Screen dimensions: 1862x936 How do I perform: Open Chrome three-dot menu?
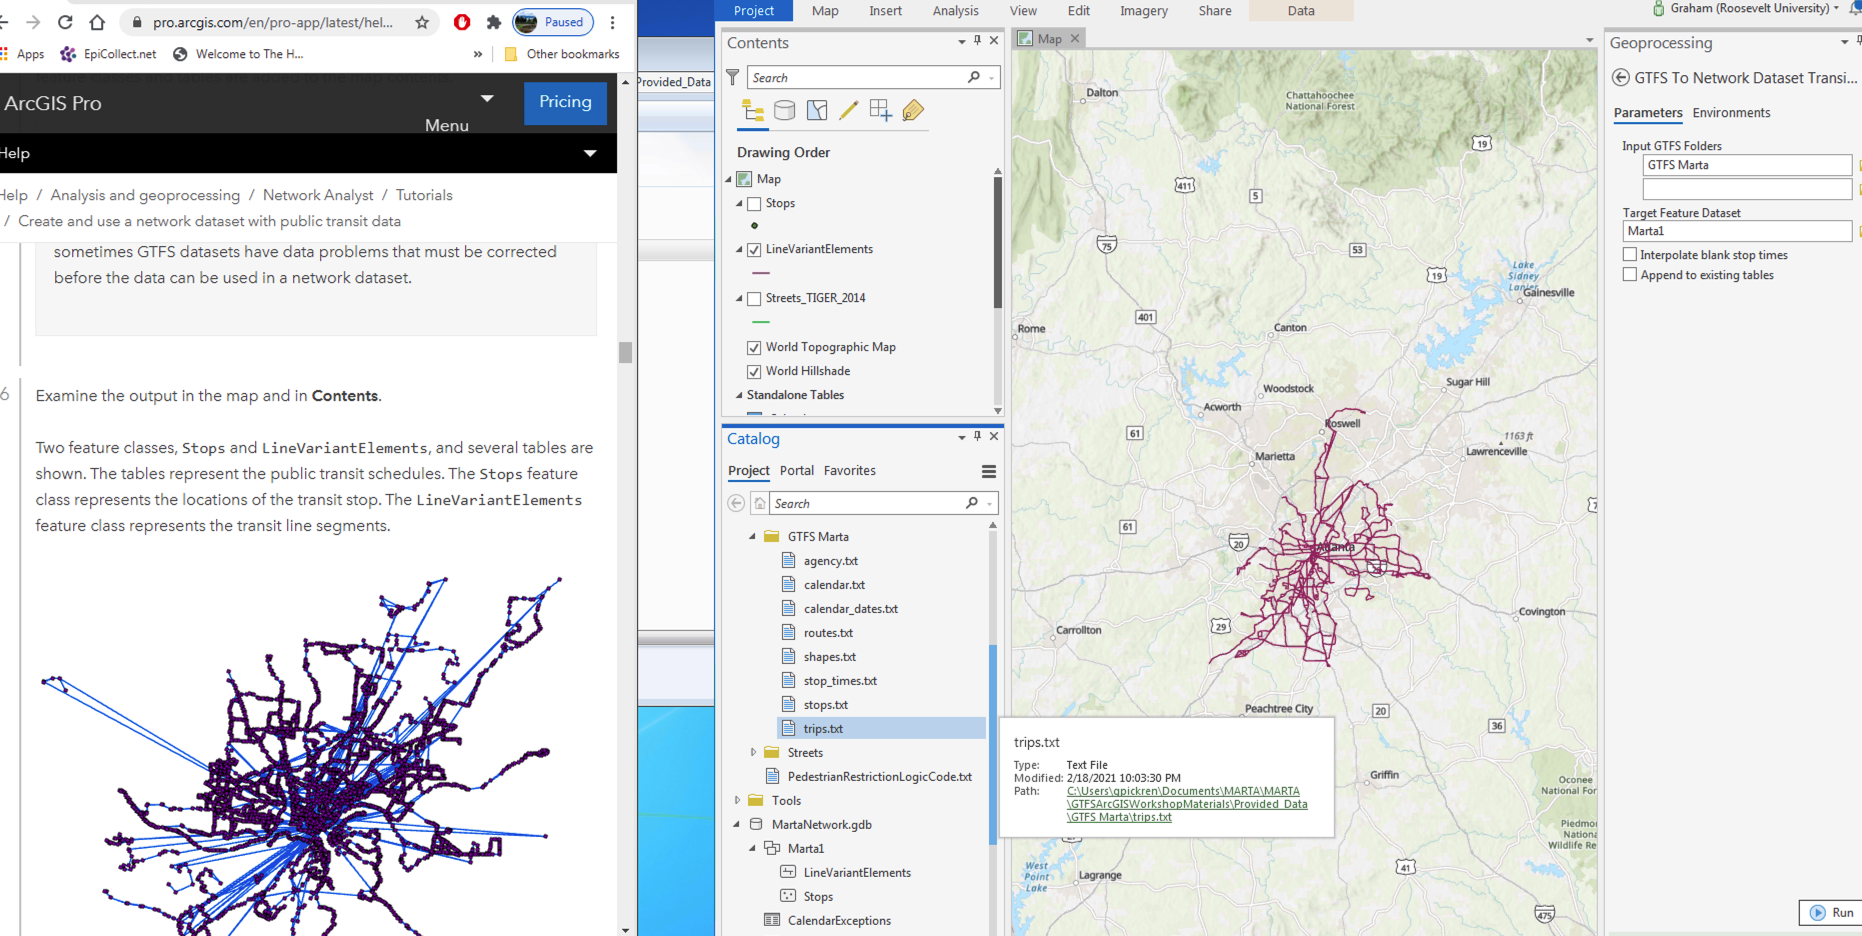(613, 22)
